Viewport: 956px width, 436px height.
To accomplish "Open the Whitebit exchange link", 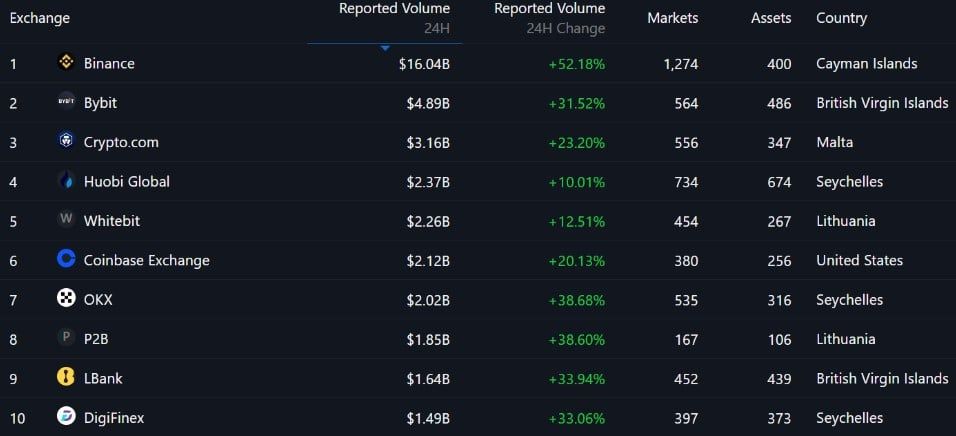I will (x=112, y=221).
